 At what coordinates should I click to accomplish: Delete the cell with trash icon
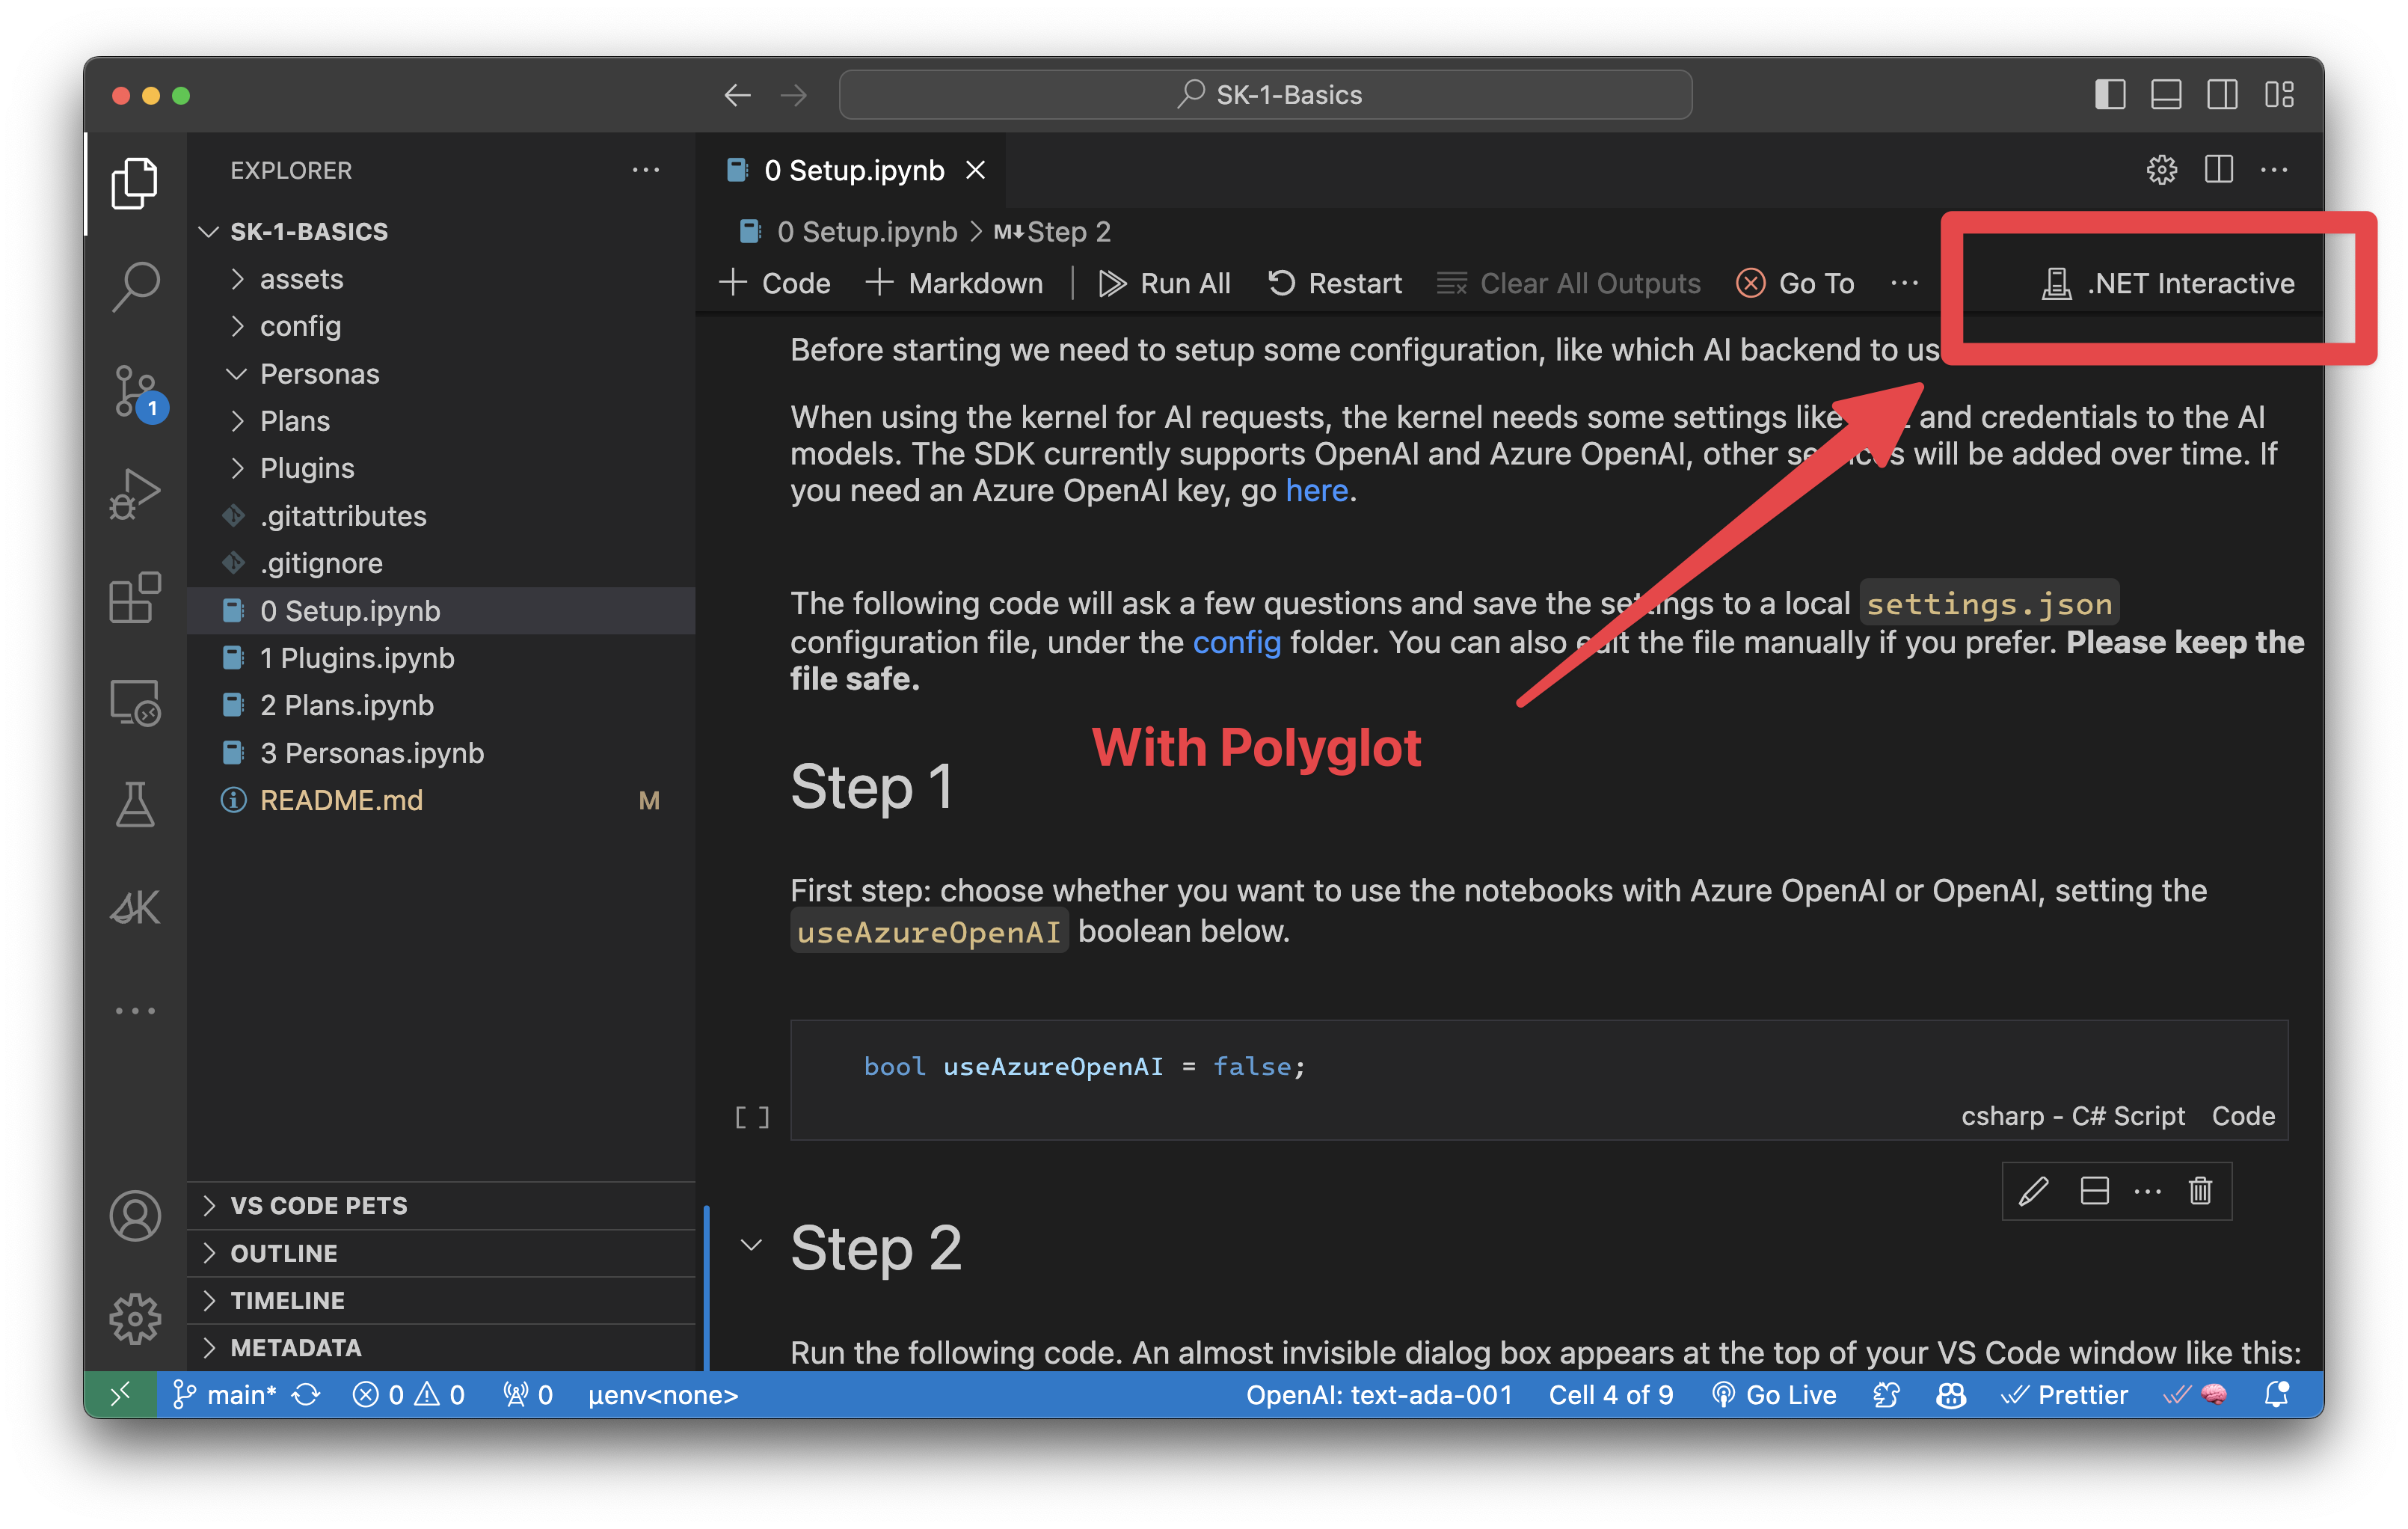point(2200,1191)
